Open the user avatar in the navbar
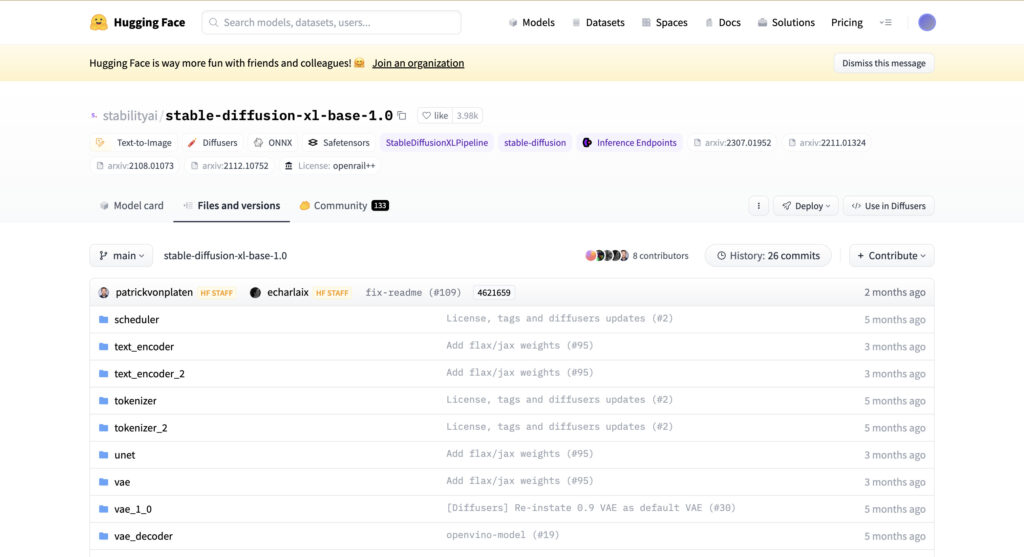 coord(927,22)
